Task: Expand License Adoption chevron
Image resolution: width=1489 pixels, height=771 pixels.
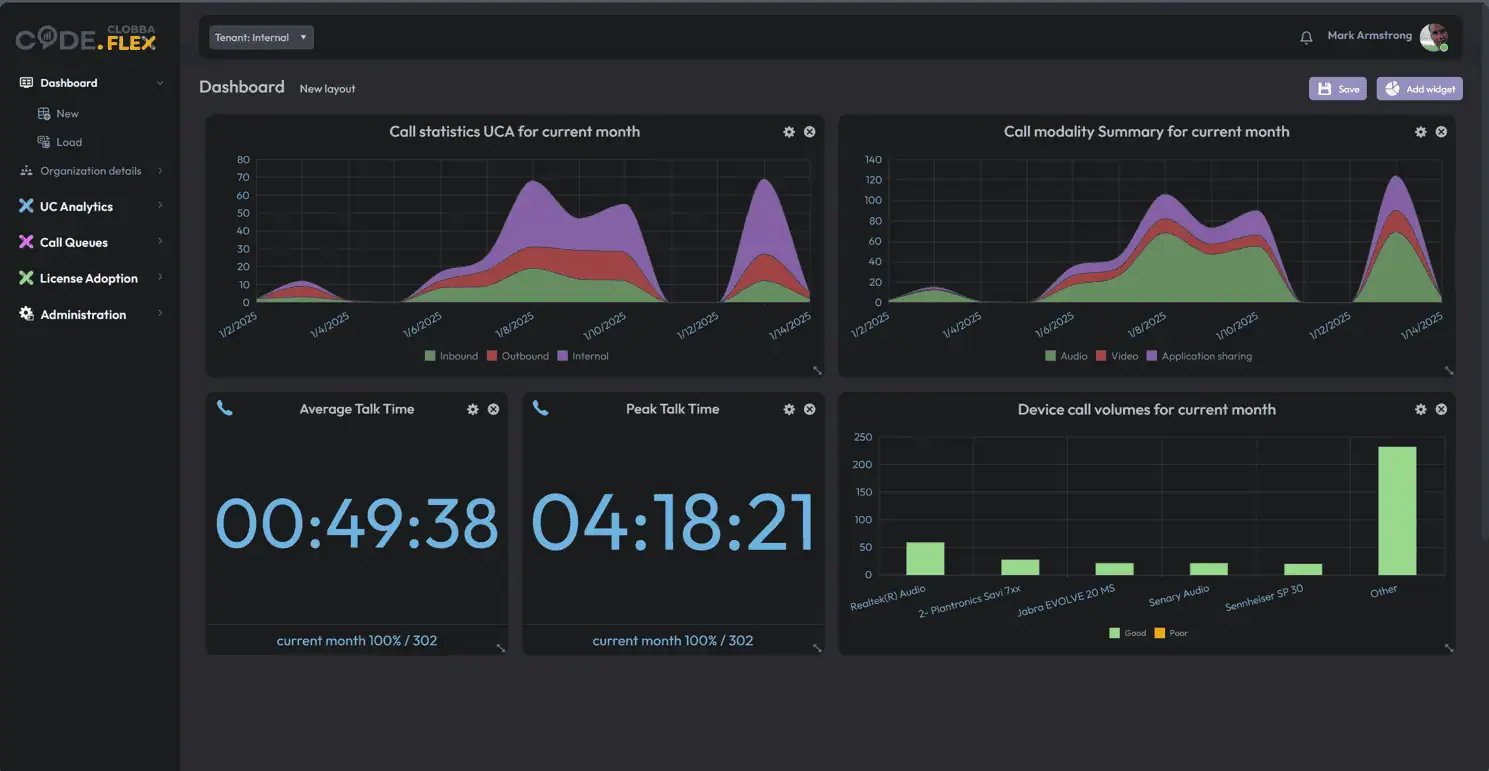Action: (x=160, y=278)
